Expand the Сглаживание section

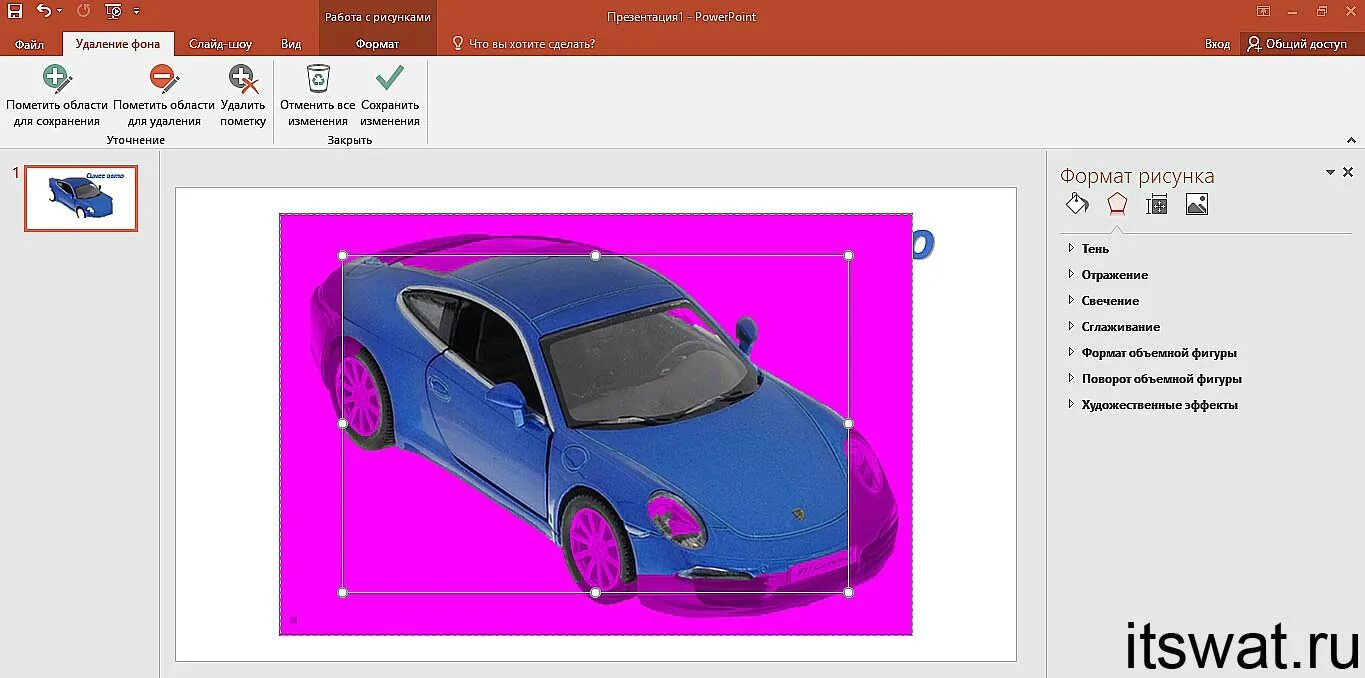click(1113, 327)
